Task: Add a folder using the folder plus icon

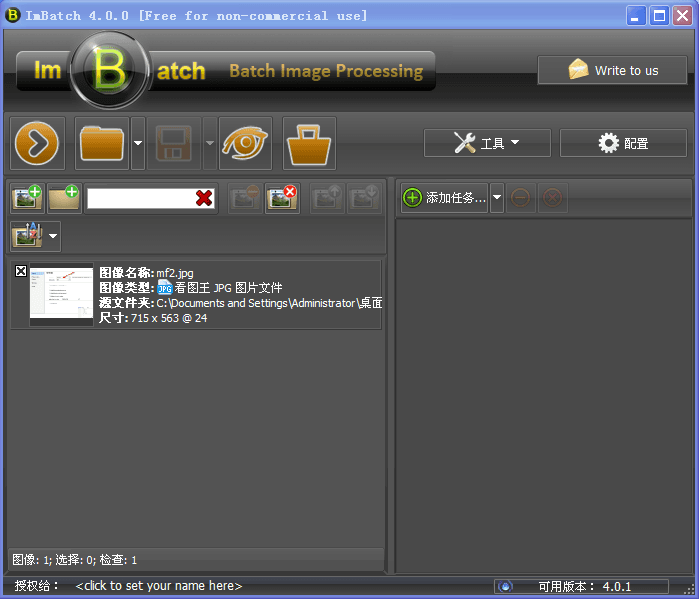Action: tap(65, 198)
